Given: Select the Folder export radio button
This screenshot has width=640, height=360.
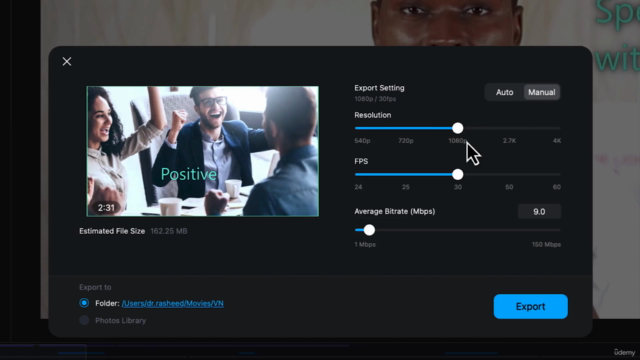Looking at the screenshot, I should click(84, 303).
